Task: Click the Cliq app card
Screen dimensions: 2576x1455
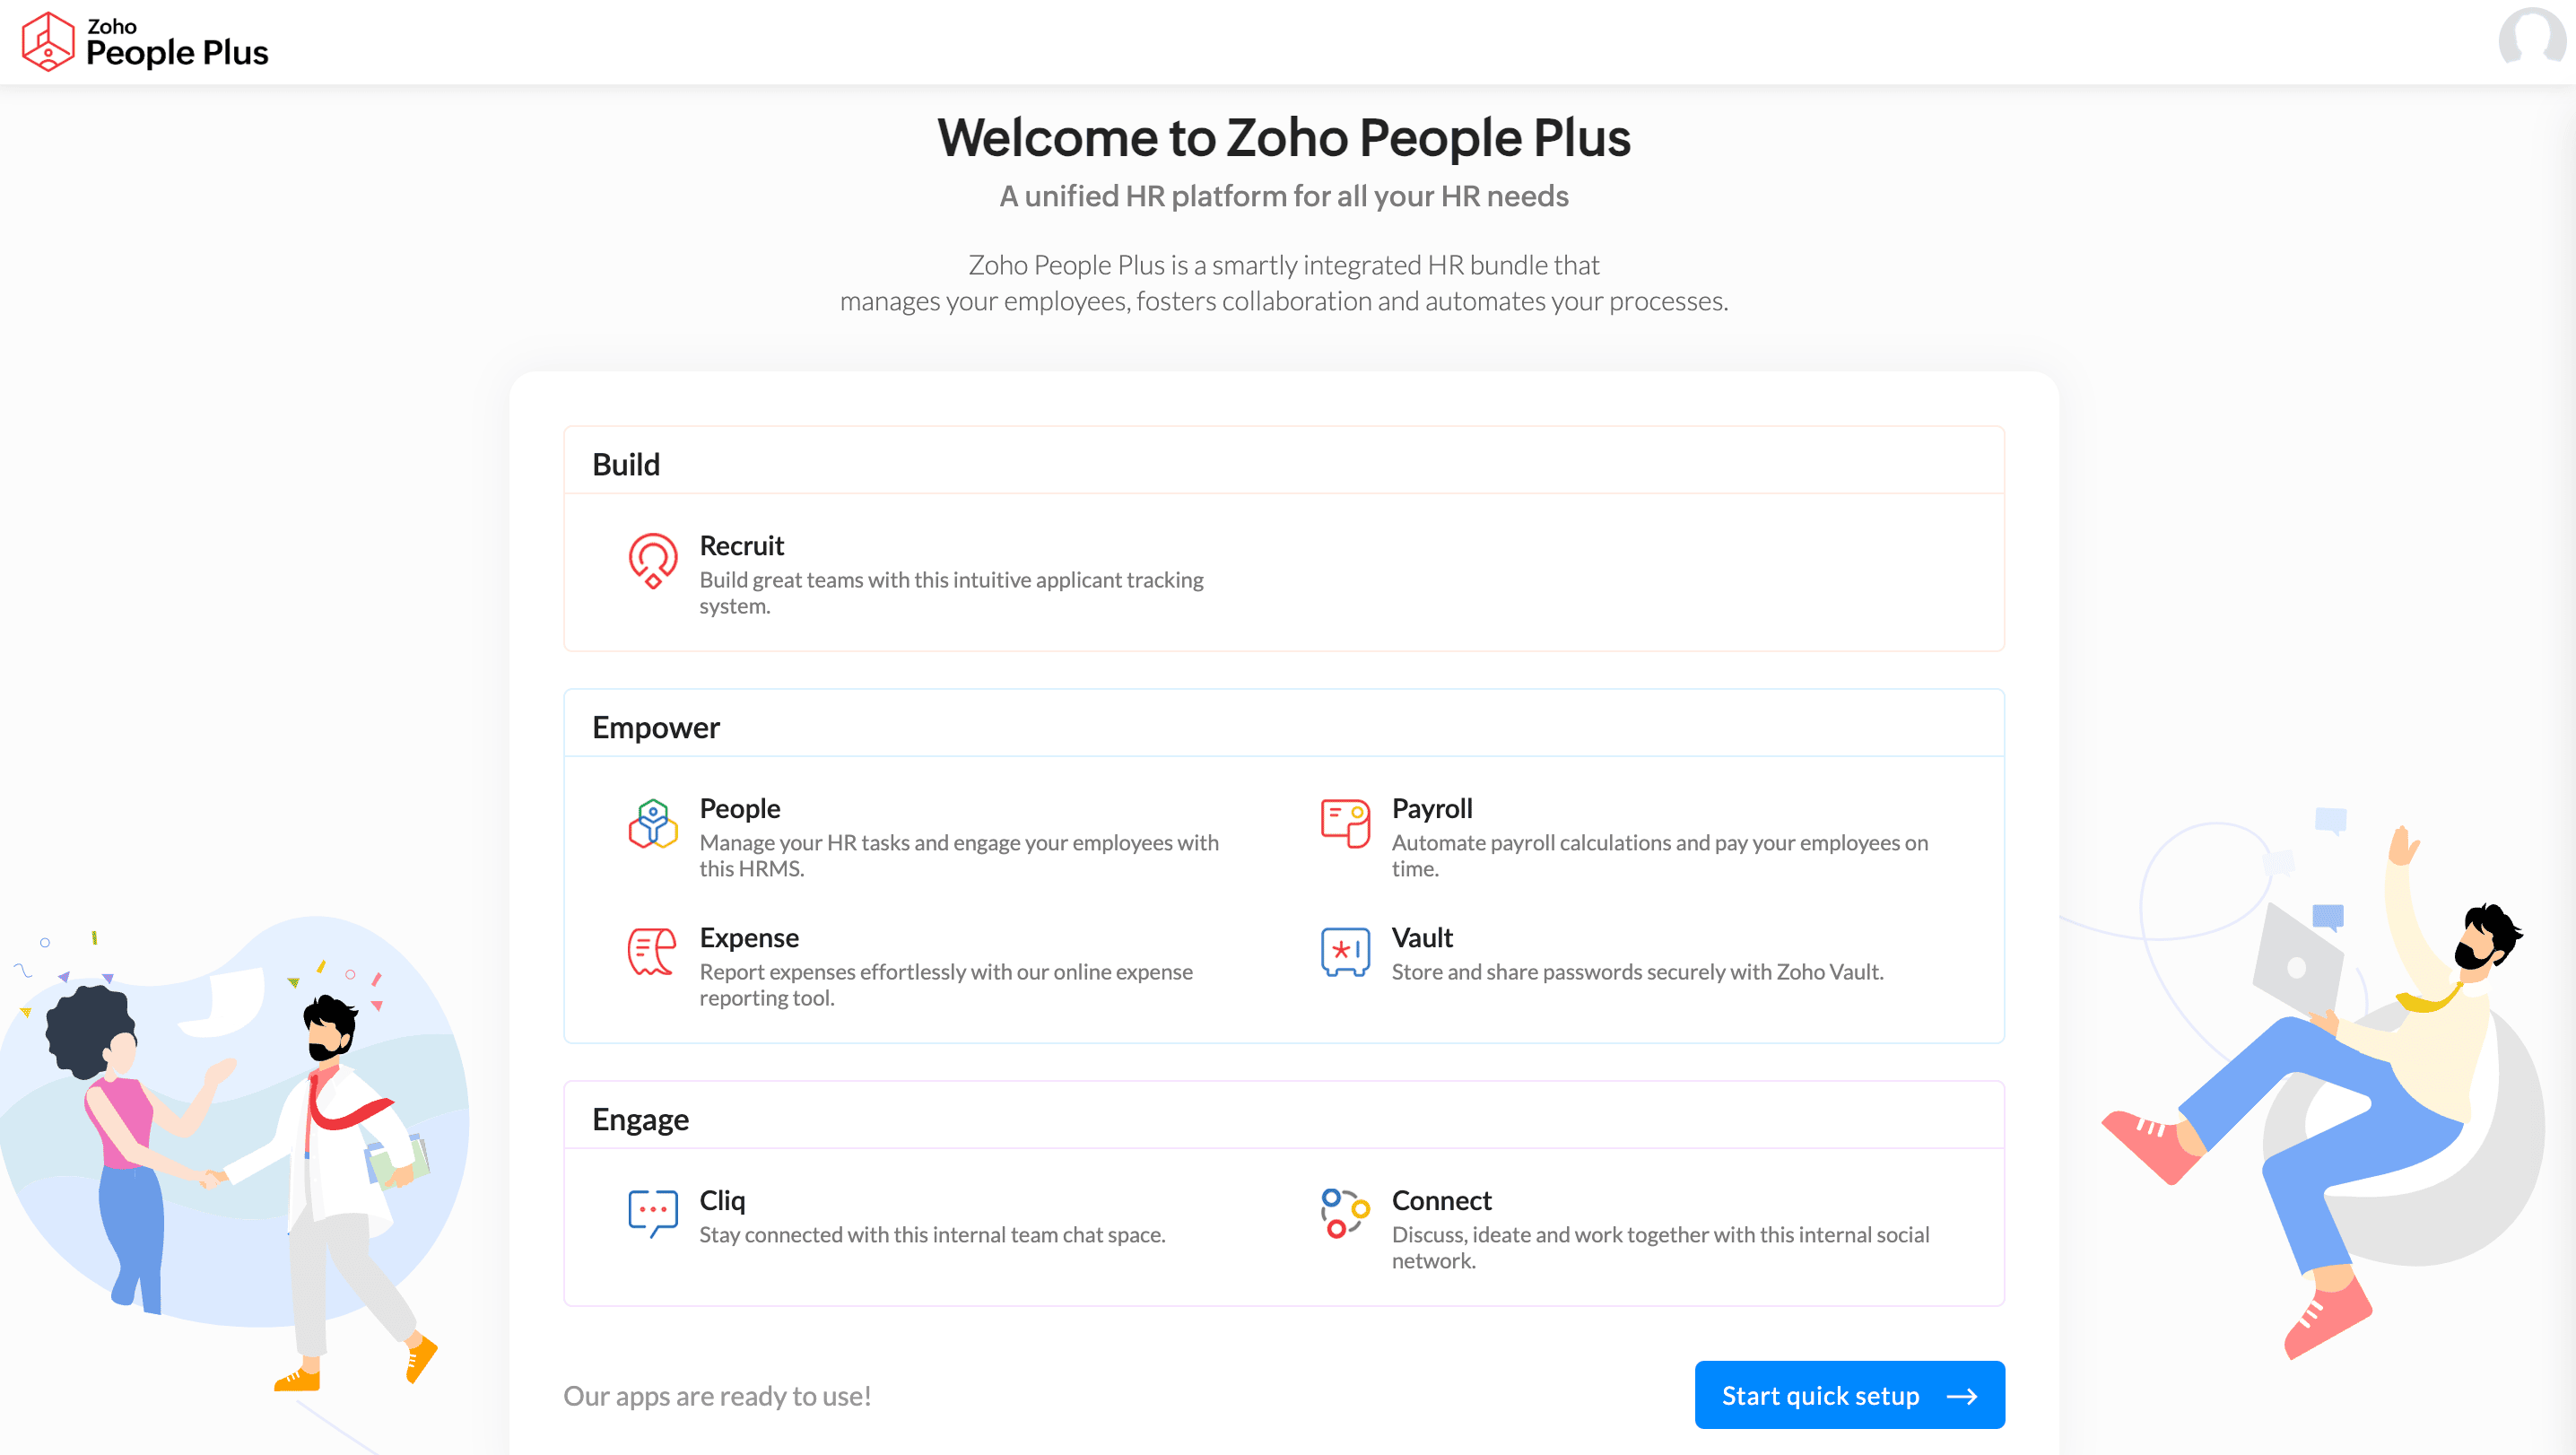Action: [x=930, y=1216]
